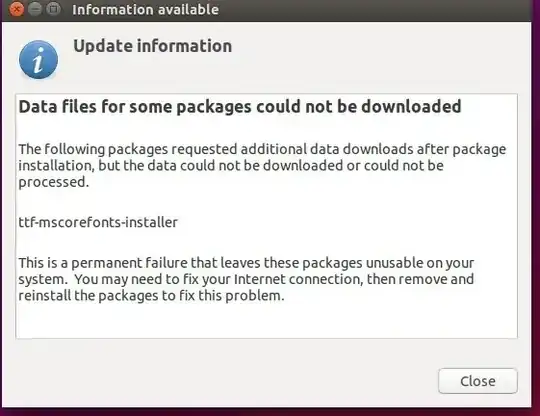Click empty space below the final paragraph
Screen dimensions: 540x416
point(266,321)
